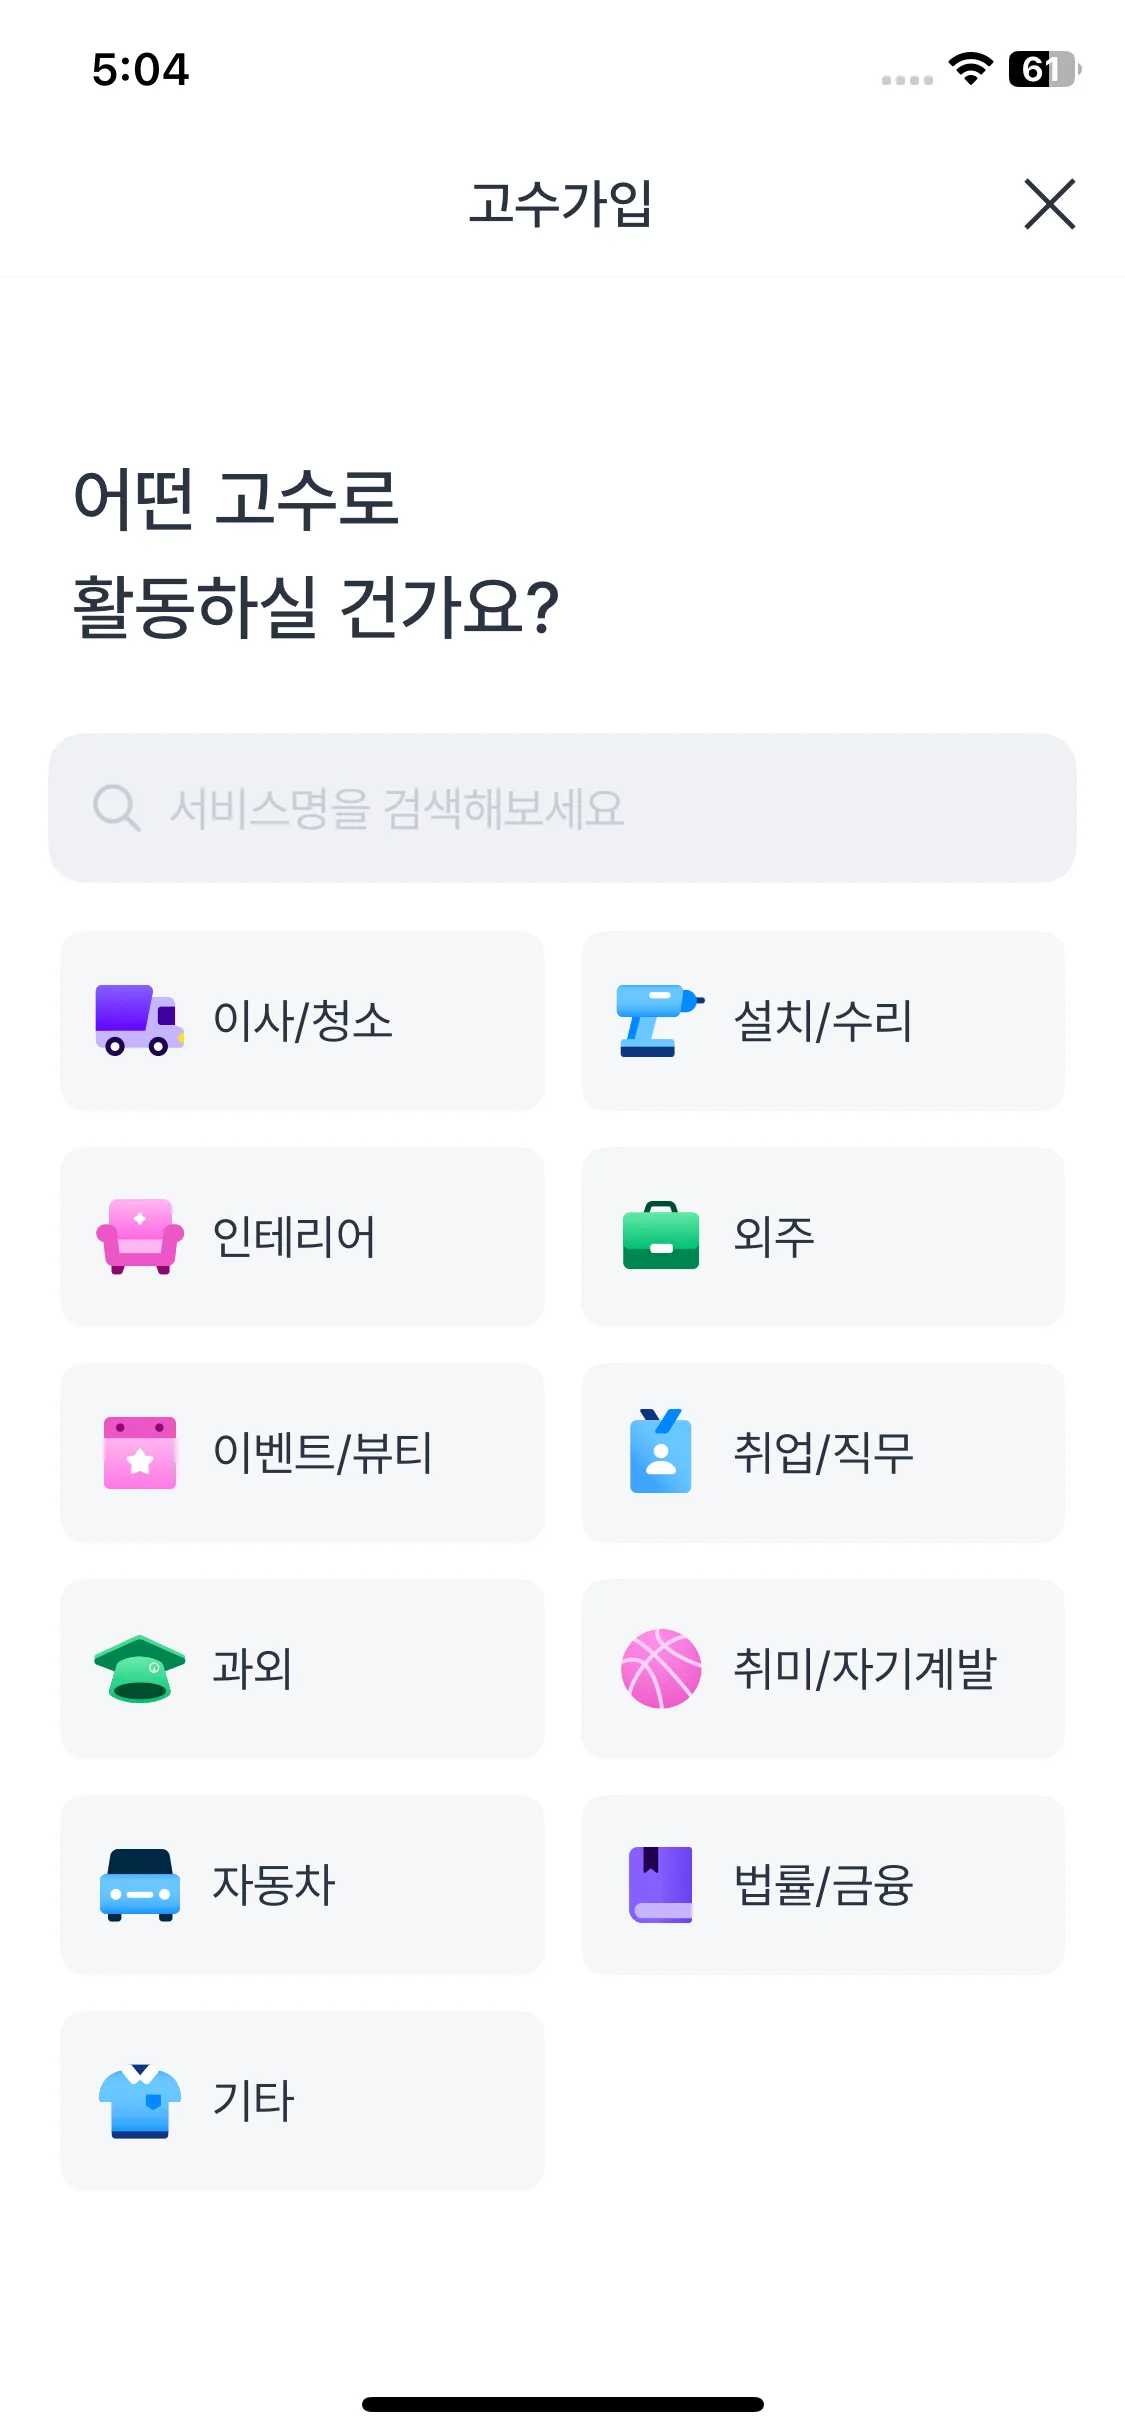Viewport: 1125px width, 2436px height.
Task: Choose the 설치/수리 category label
Action: [x=823, y=1020]
